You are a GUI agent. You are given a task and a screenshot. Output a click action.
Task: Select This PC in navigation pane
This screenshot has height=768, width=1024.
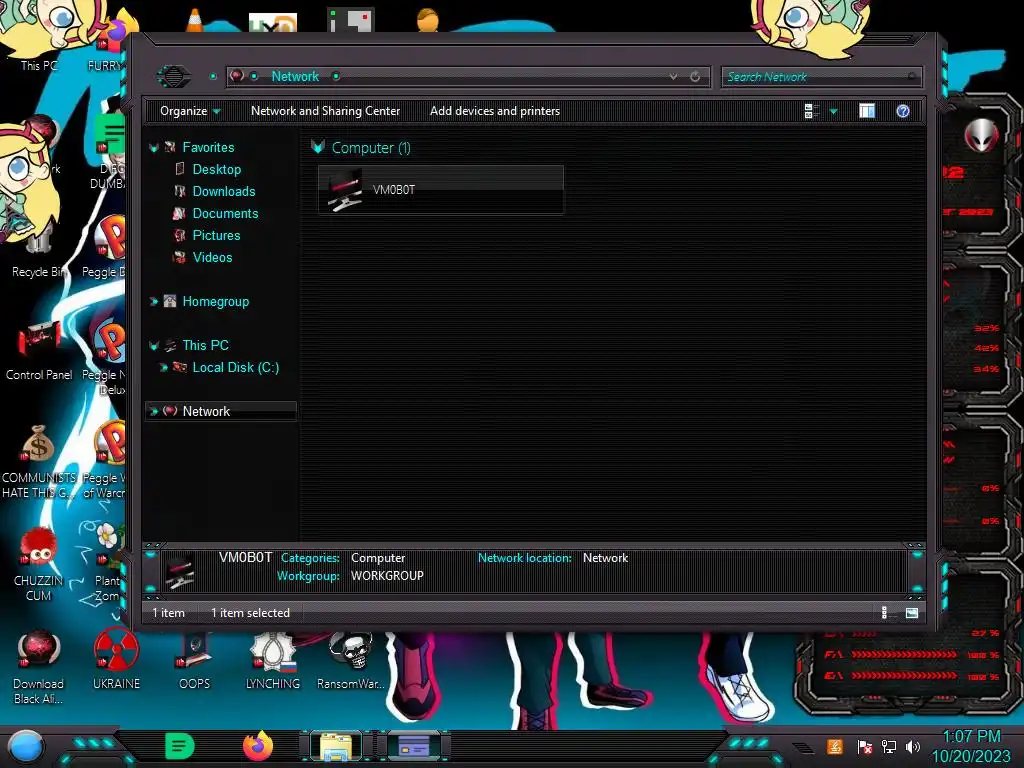205,345
